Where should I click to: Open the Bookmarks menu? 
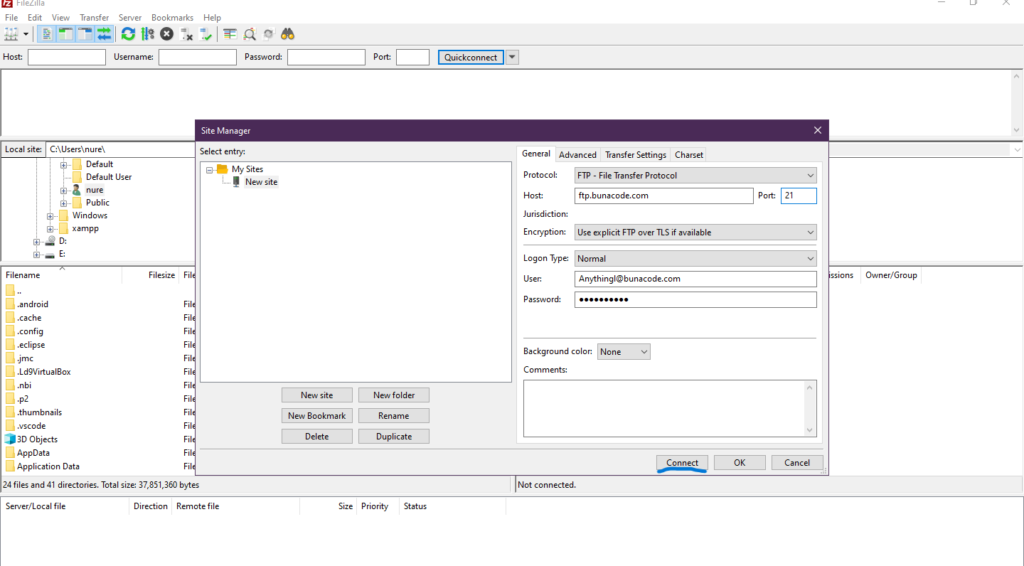172,18
